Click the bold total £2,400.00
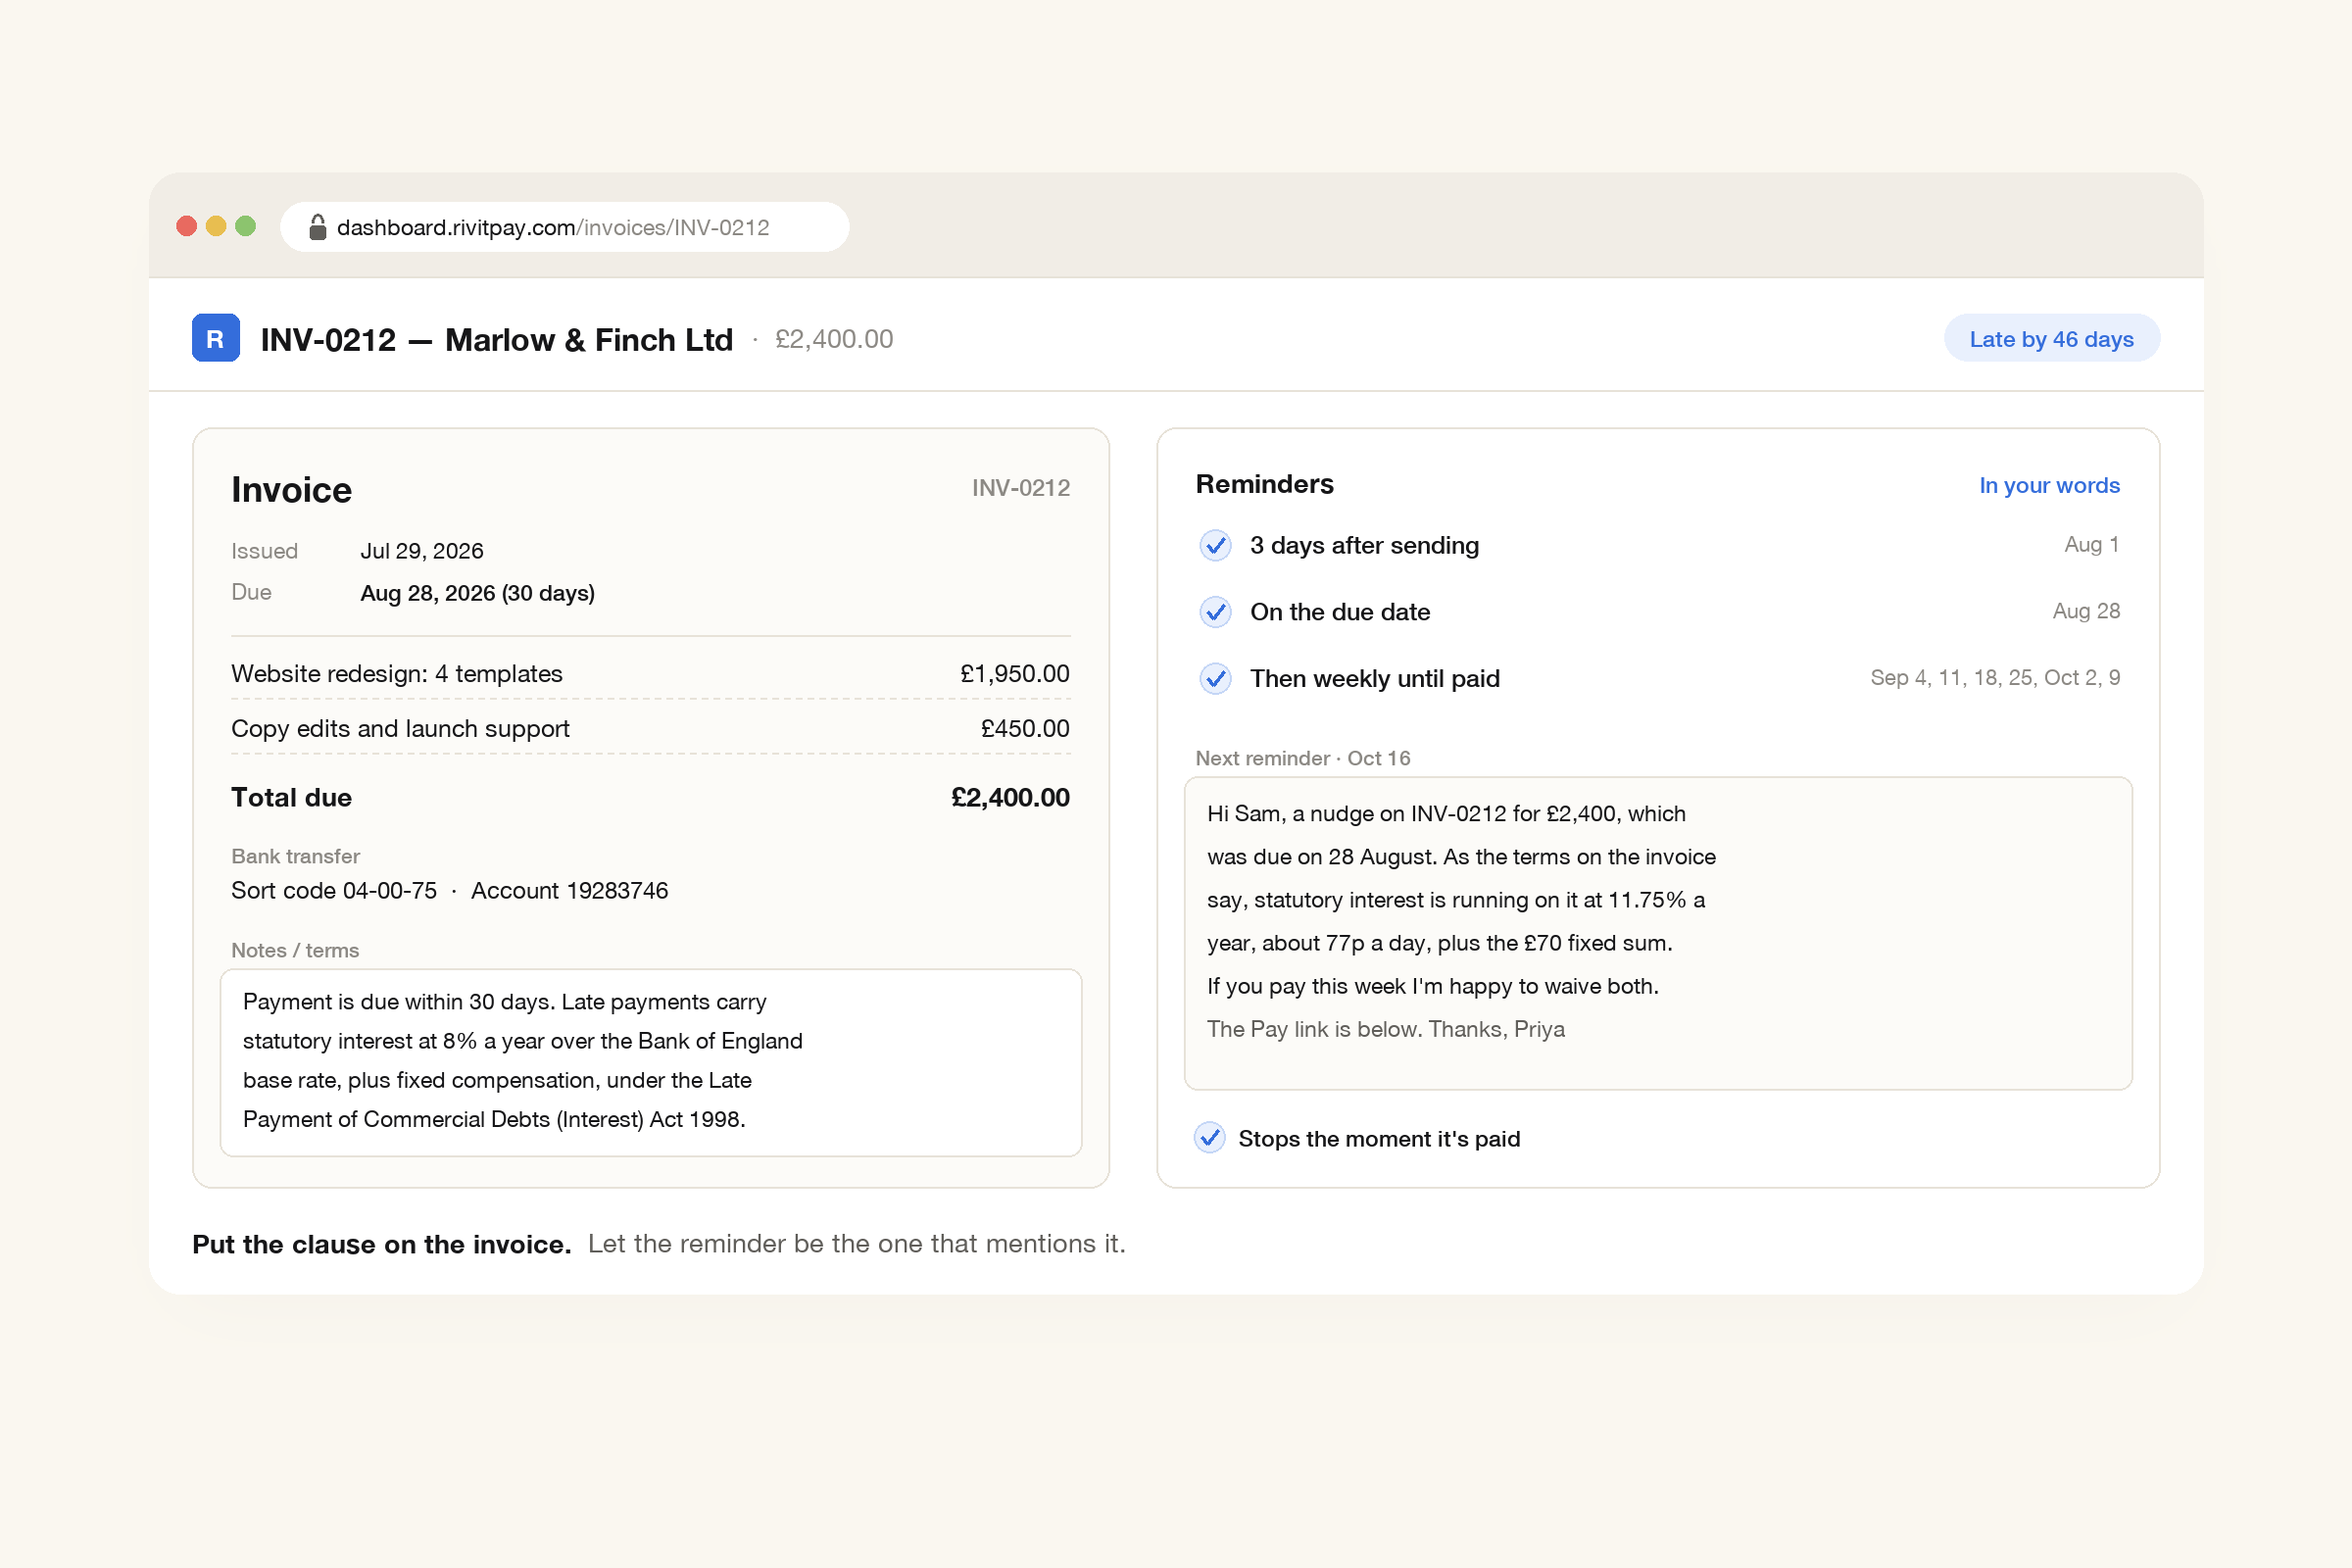 click(x=1010, y=798)
